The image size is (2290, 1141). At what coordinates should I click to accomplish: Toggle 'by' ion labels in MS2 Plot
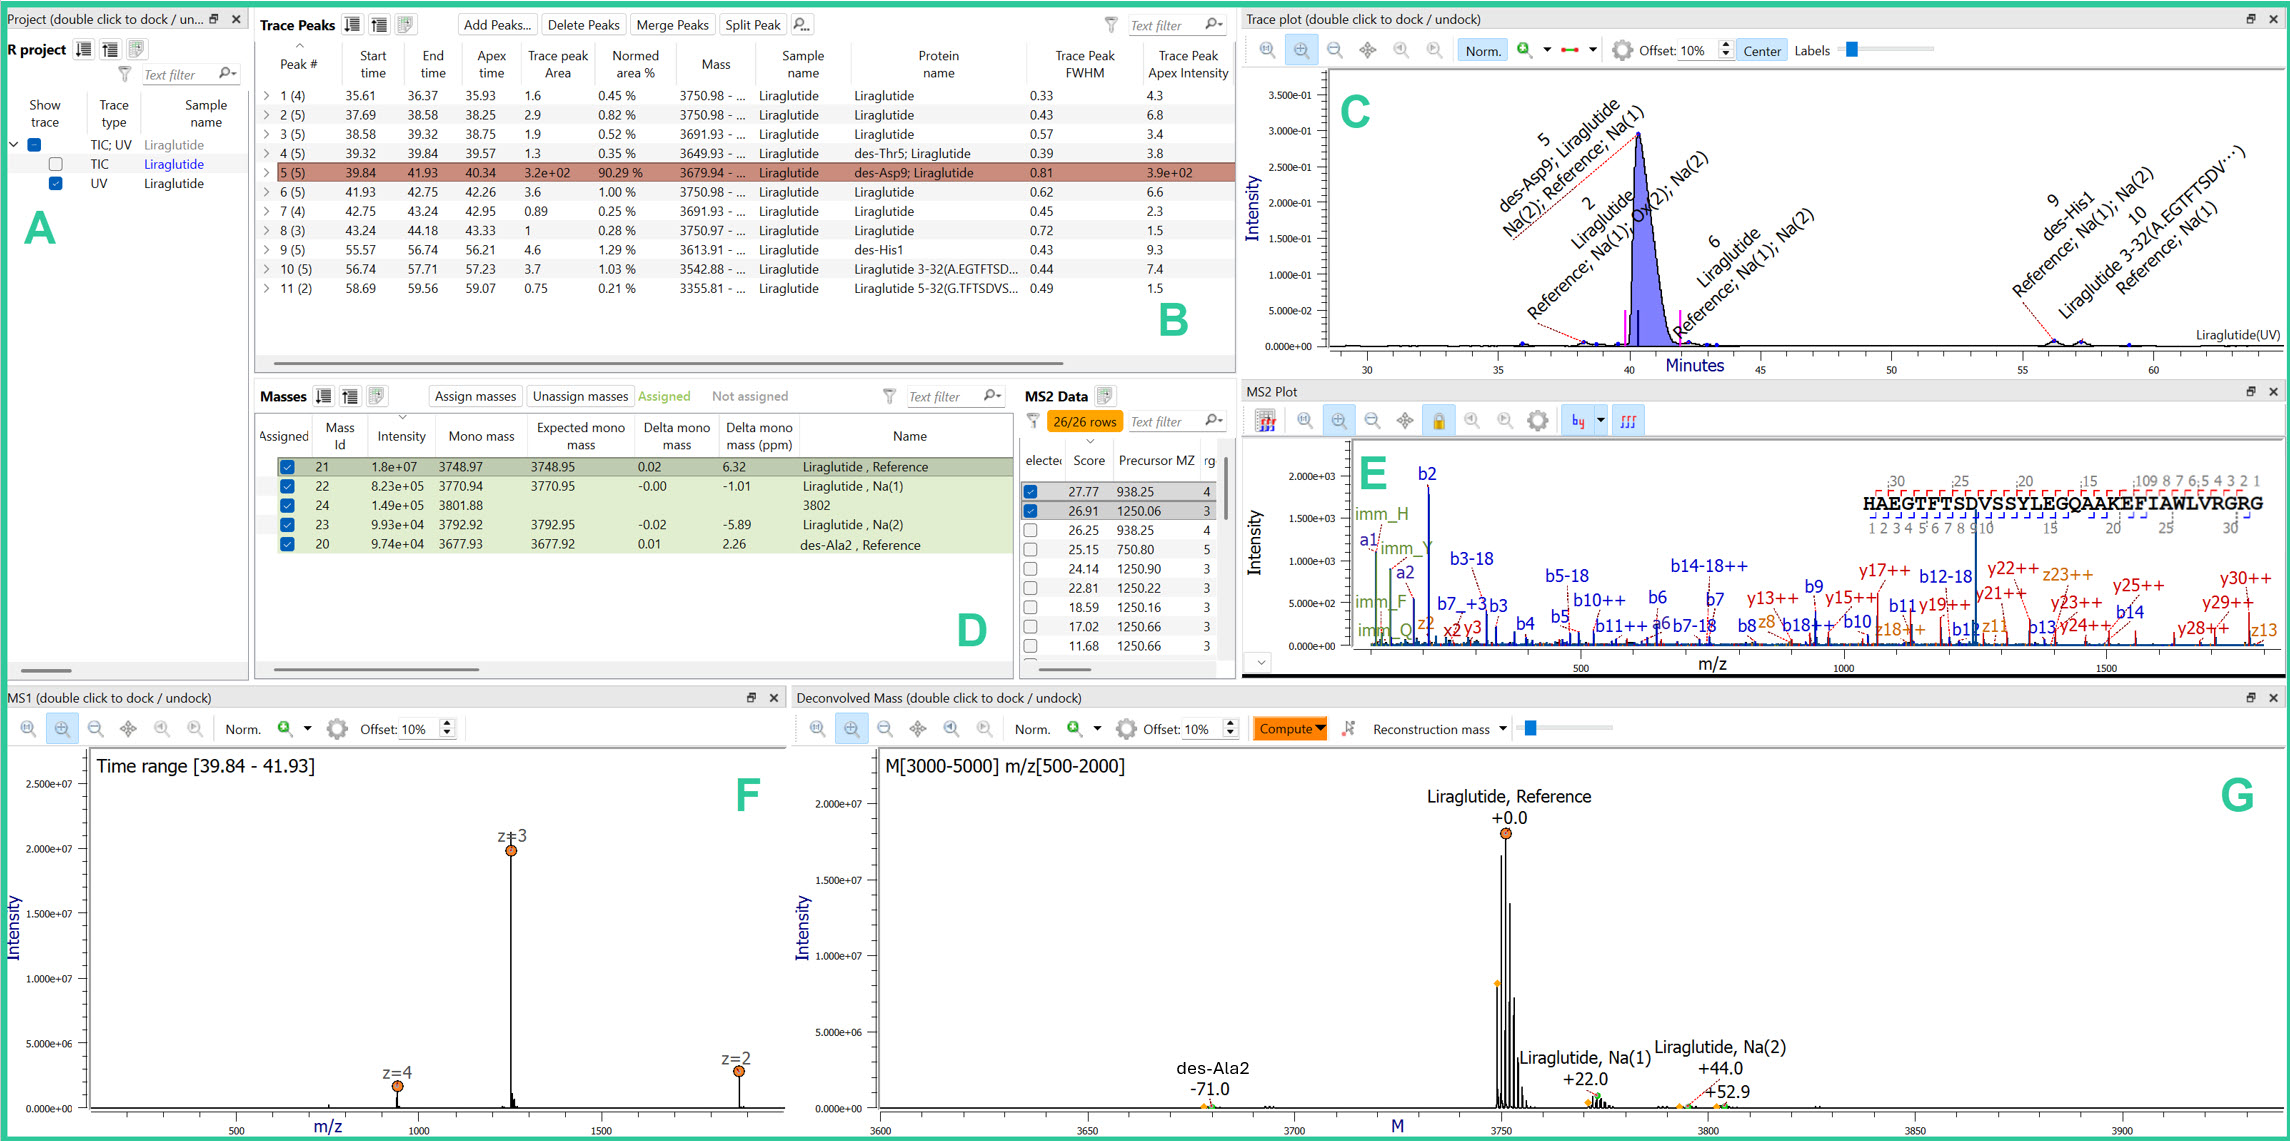coord(1577,421)
